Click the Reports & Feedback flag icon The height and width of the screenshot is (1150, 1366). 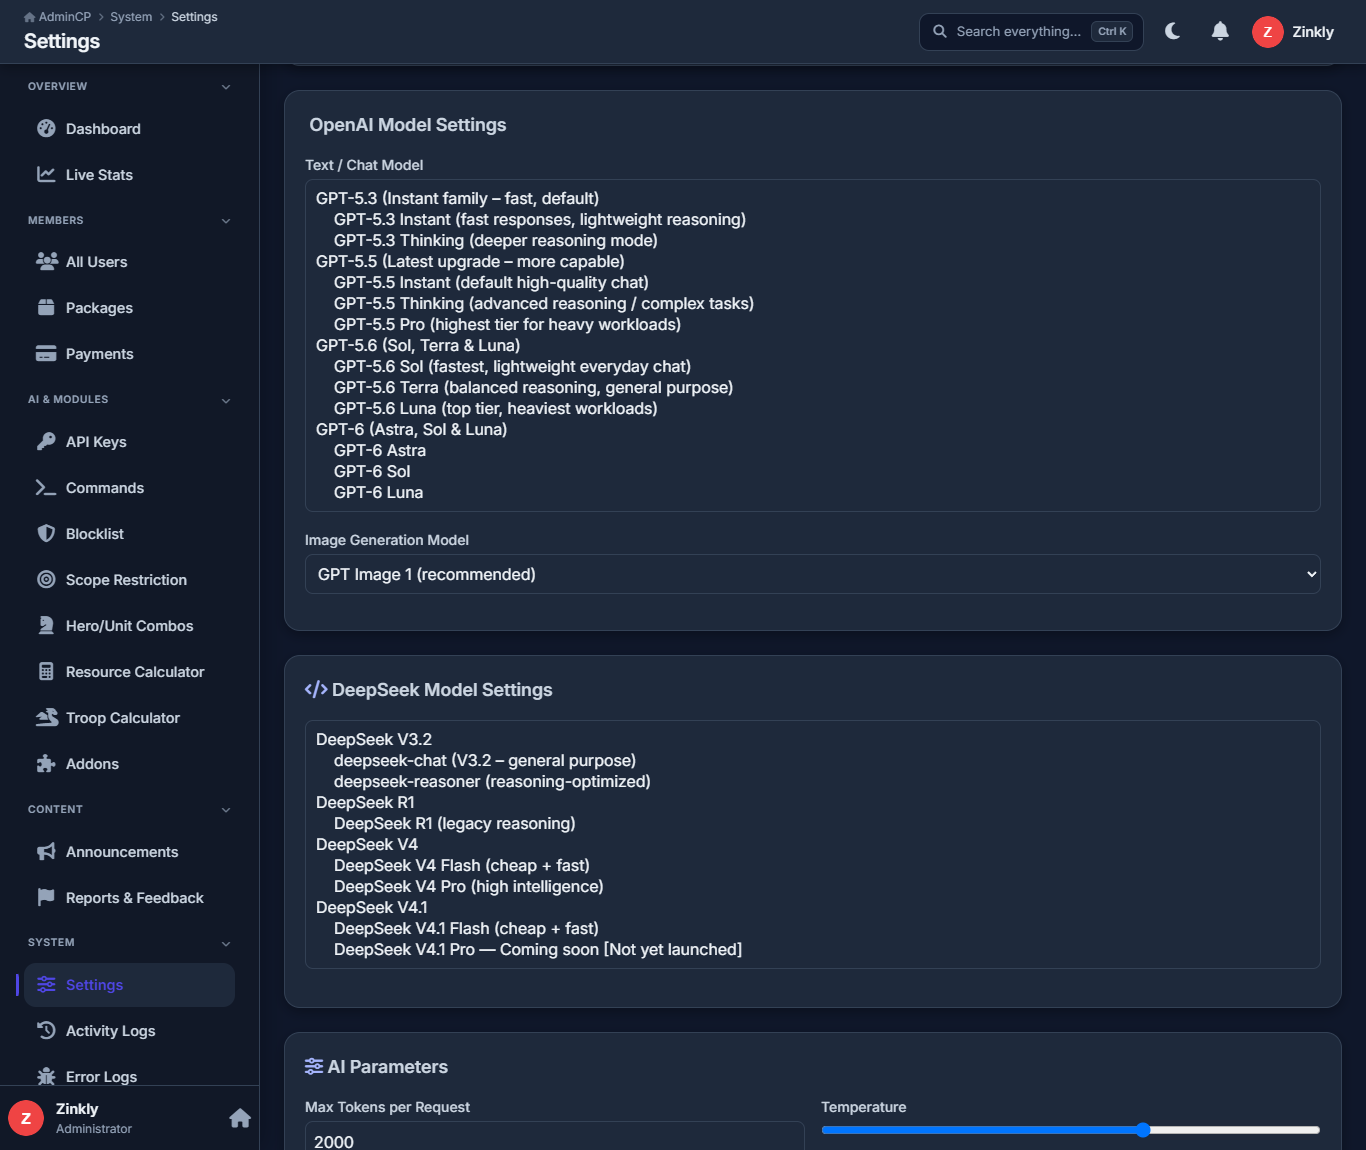click(46, 897)
